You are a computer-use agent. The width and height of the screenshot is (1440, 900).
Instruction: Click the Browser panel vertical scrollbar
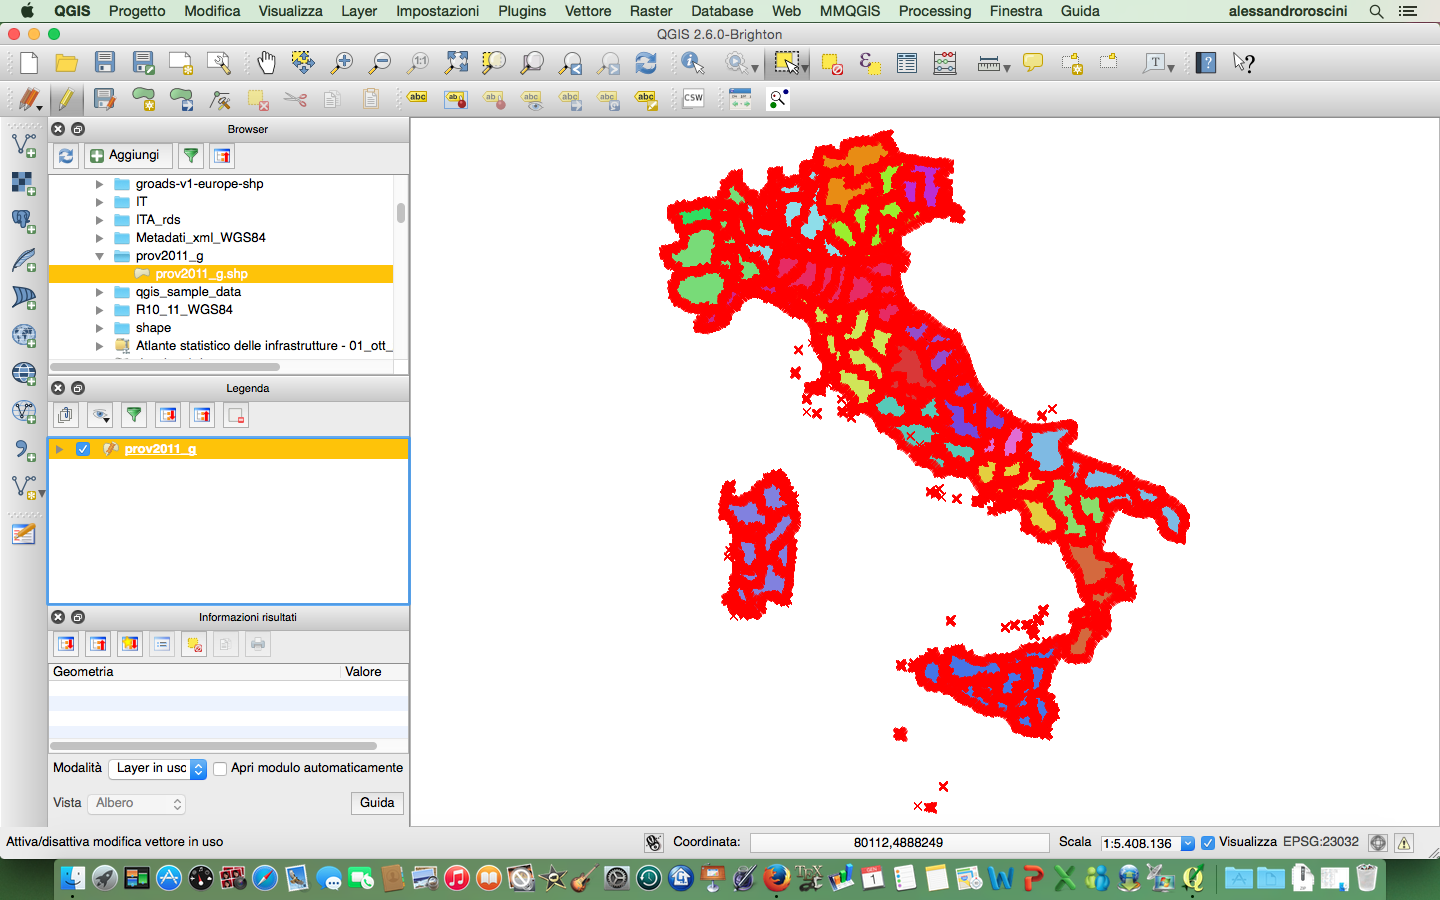click(x=401, y=213)
